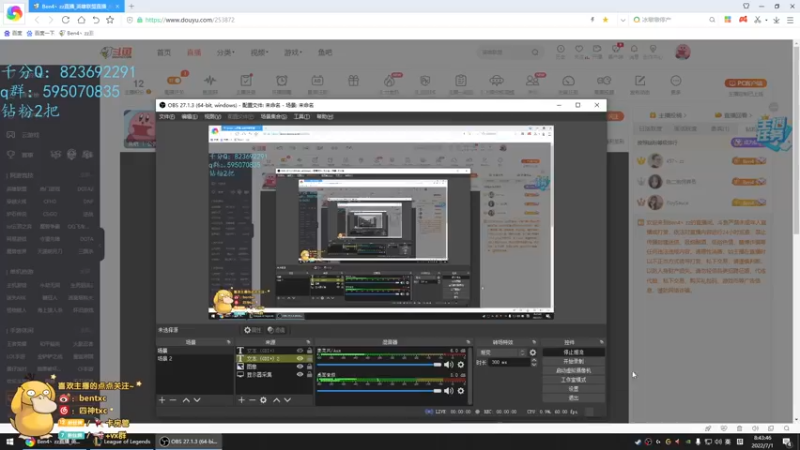
Task: Toggle visibility of 文本 (GDI+) 2 source
Action: (x=299, y=359)
